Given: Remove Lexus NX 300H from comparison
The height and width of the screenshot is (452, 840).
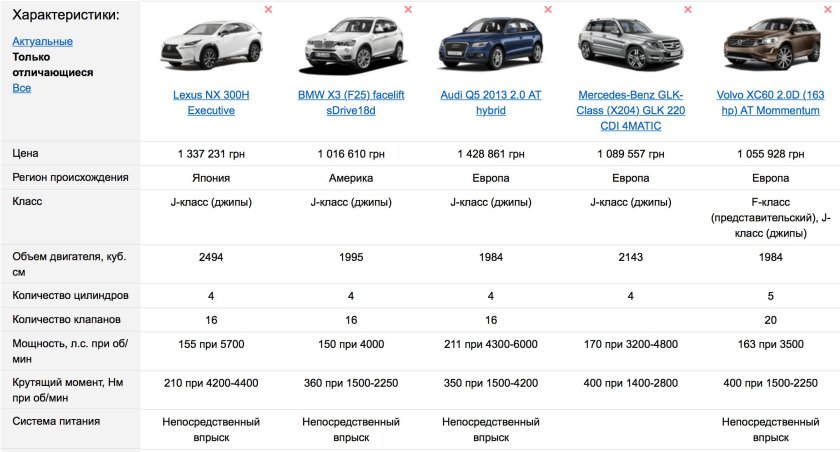Looking at the screenshot, I should (x=268, y=10).
